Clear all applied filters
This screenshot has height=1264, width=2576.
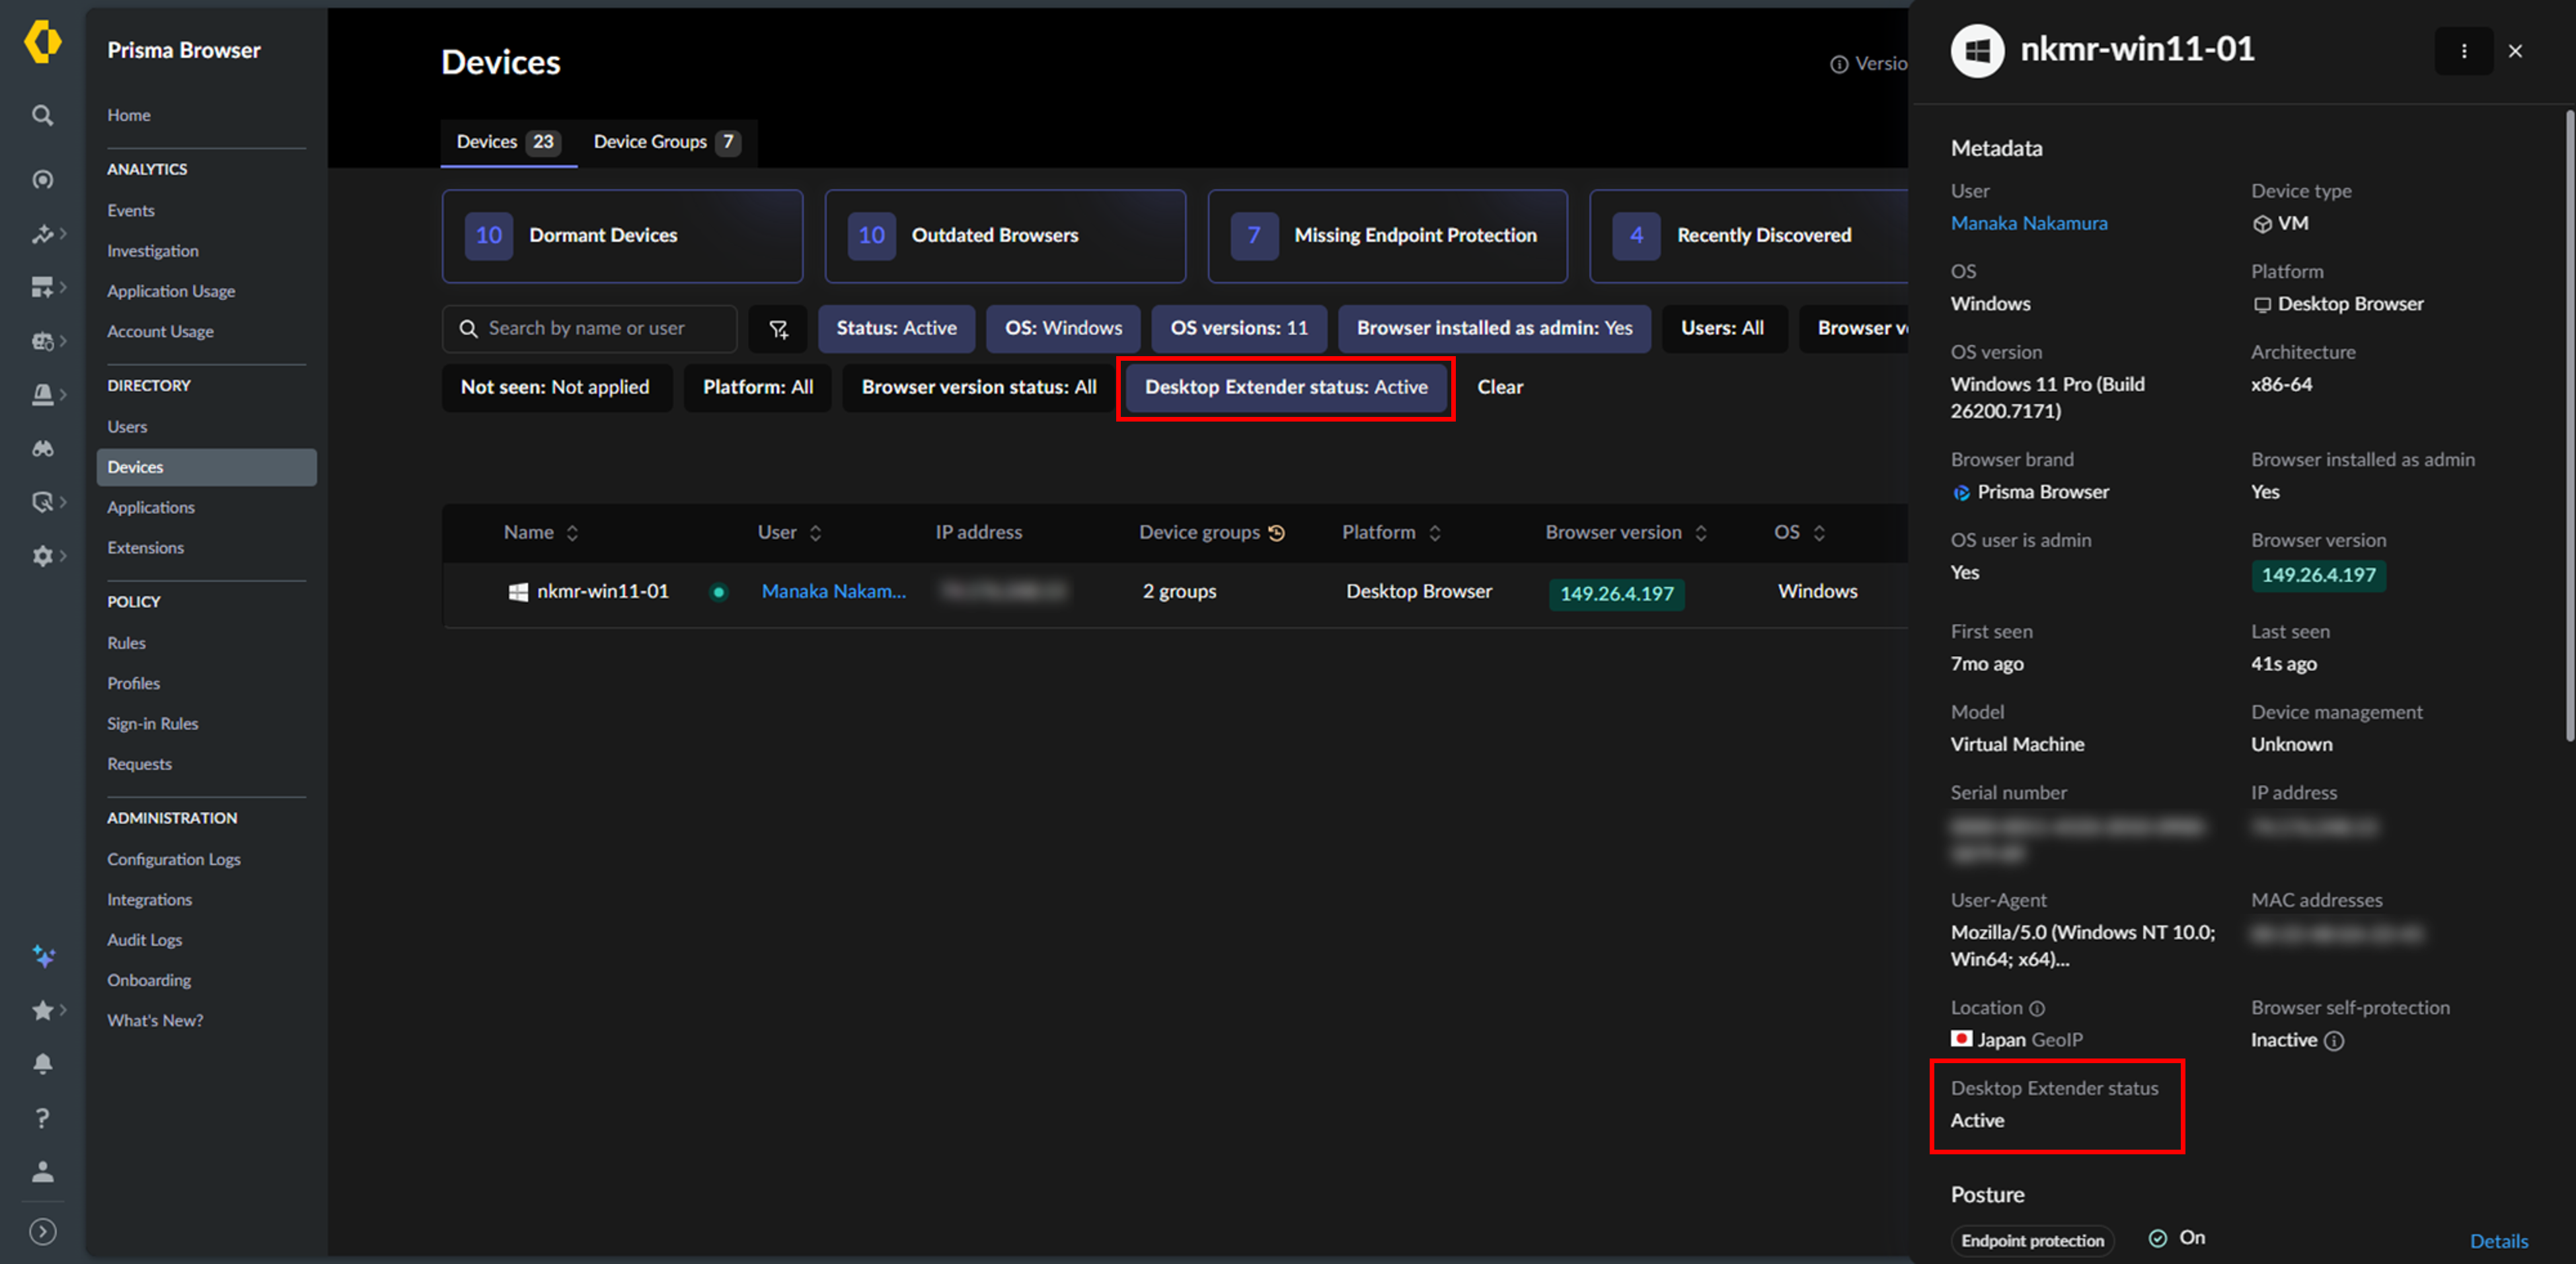(1500, 388)
